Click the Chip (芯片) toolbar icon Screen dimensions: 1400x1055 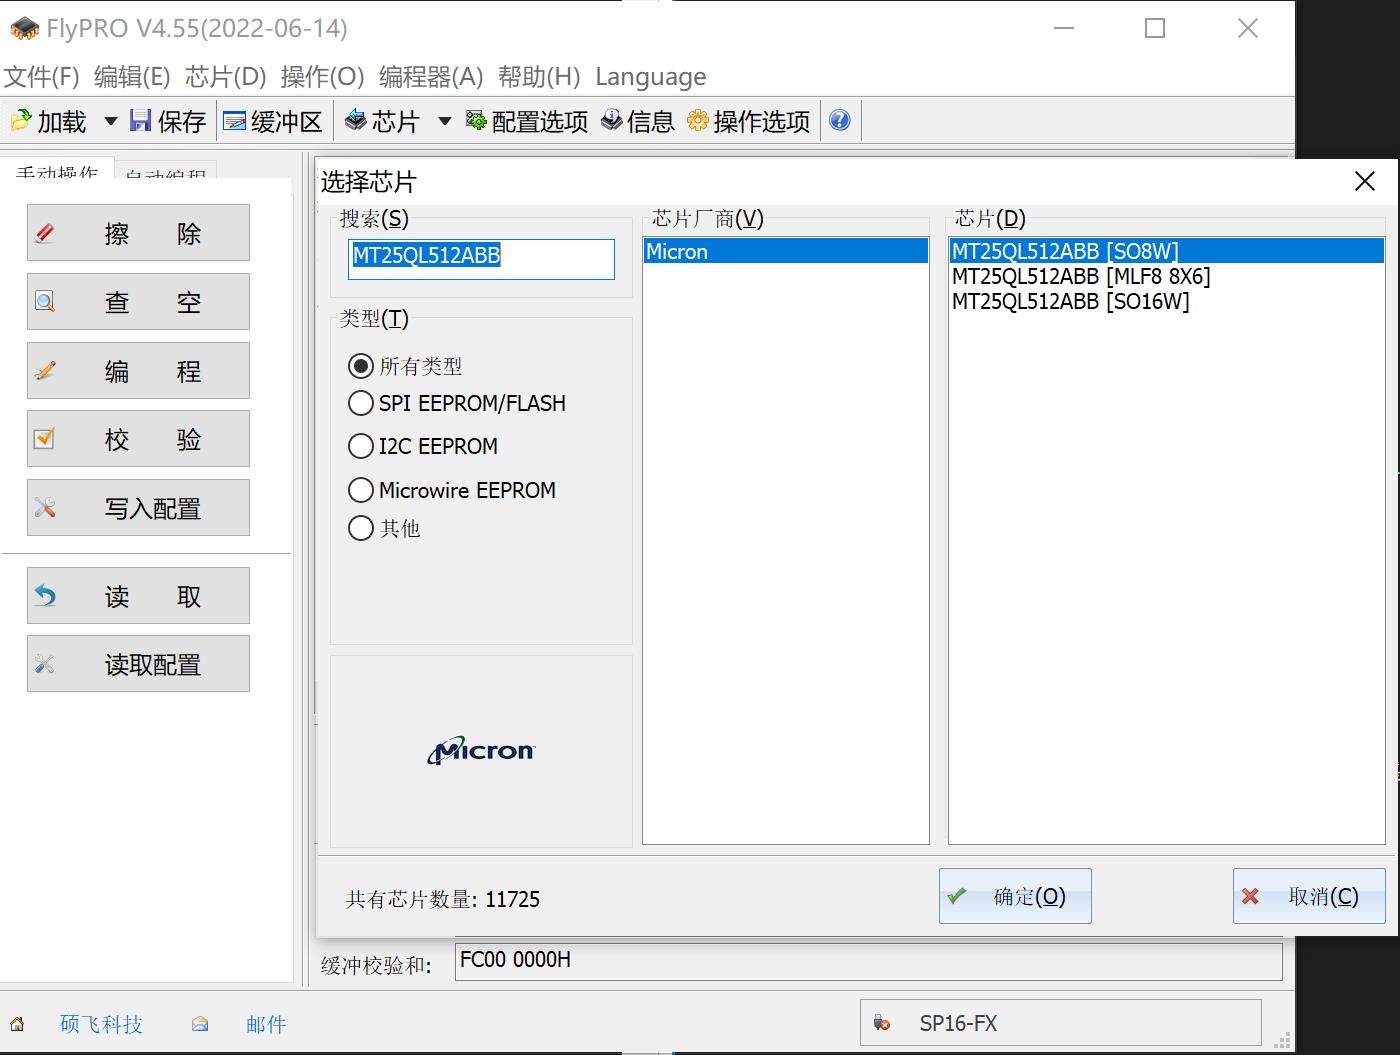[355, 120]
